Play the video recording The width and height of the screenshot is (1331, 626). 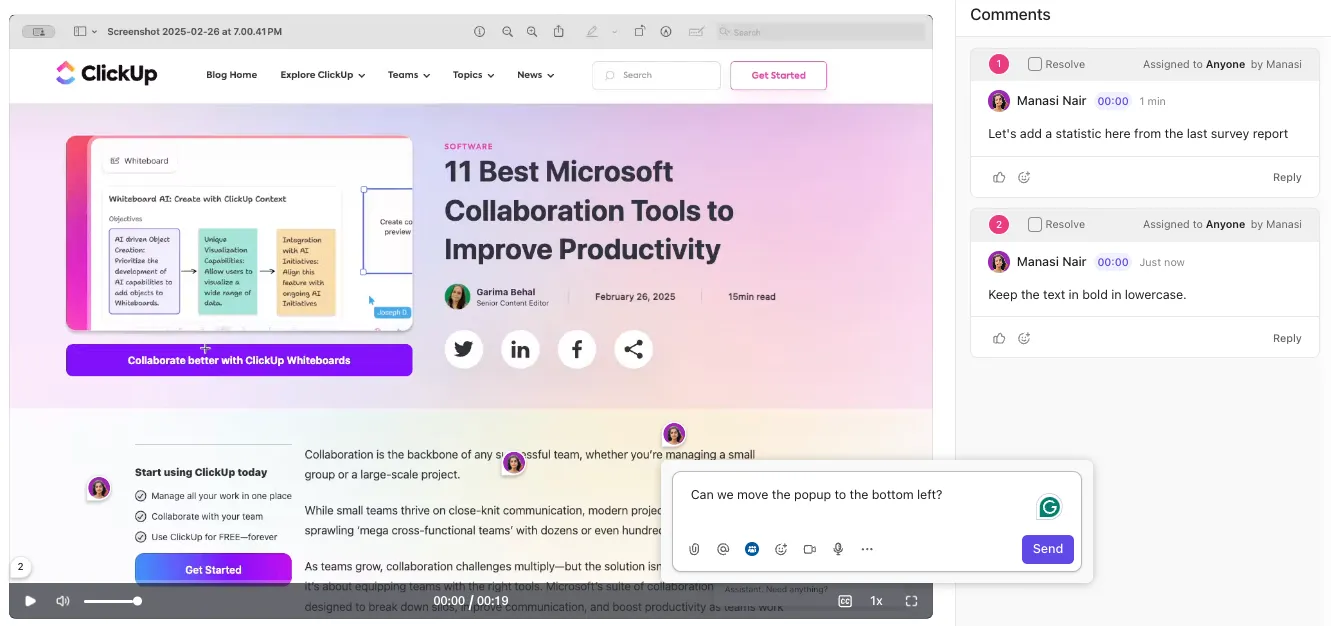click(30, 601)
